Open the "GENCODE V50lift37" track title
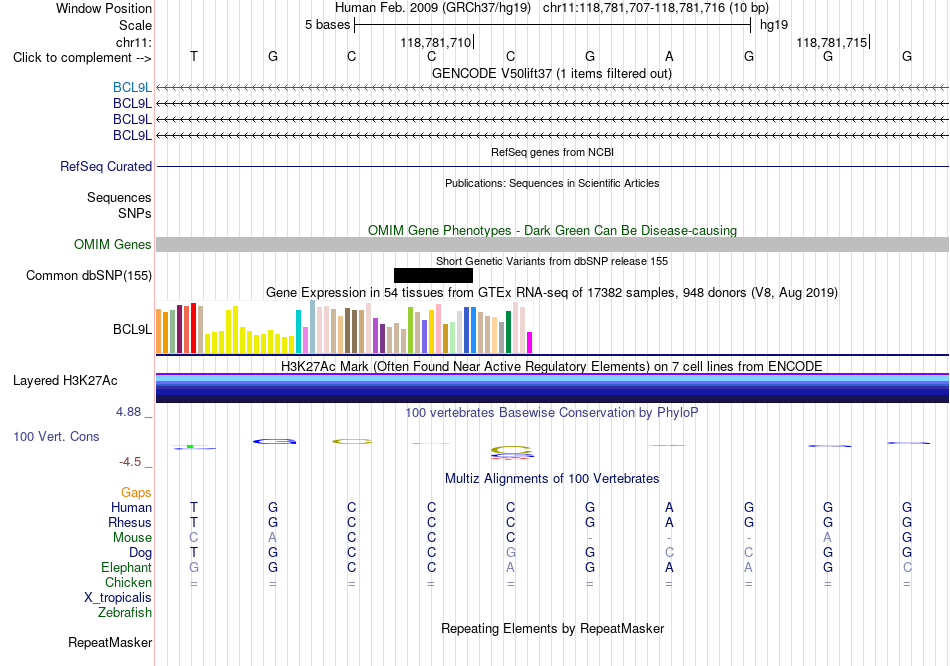 click(552, 73)
